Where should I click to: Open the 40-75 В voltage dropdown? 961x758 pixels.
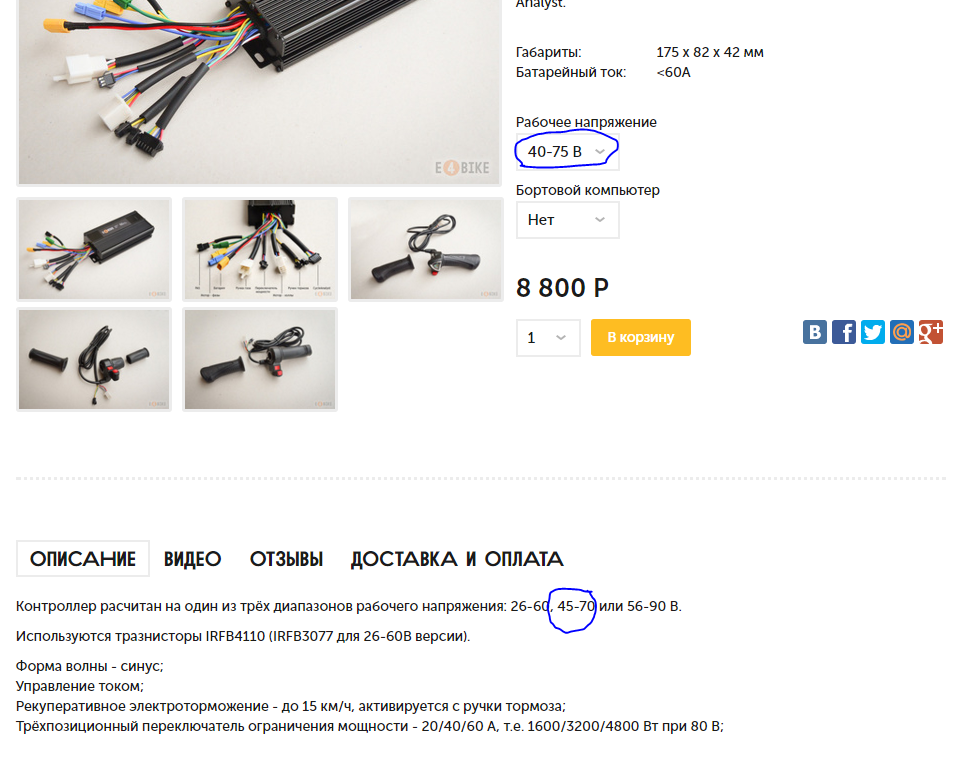pyautogui.click(x=568, y=151)
